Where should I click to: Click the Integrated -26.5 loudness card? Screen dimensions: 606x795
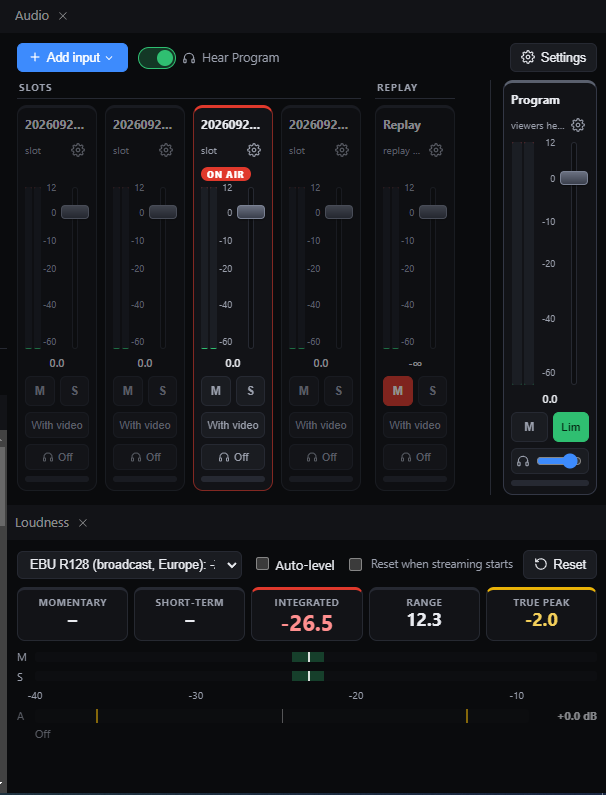(x=307, y=614)
